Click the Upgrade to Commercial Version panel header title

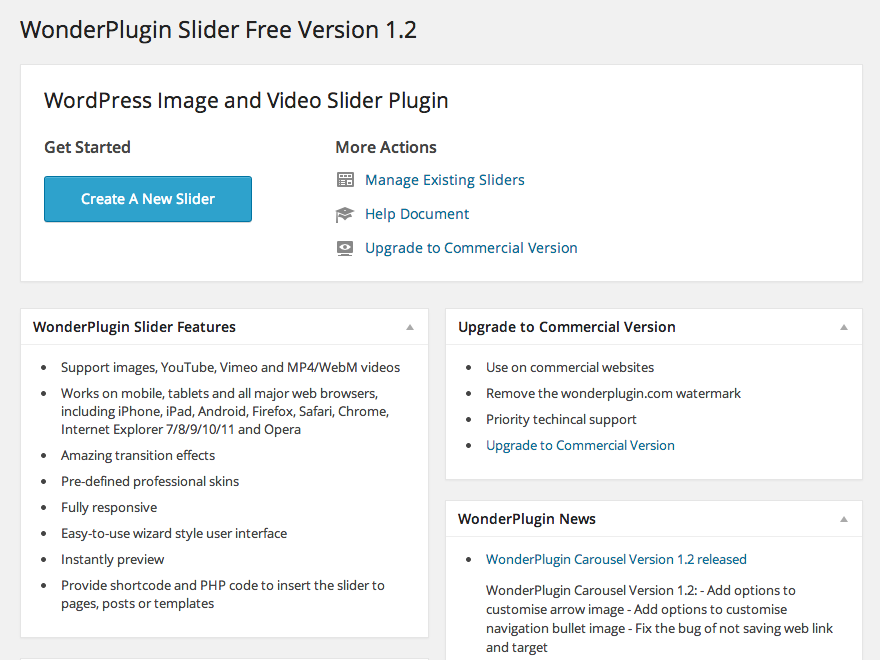click(566, 327)
